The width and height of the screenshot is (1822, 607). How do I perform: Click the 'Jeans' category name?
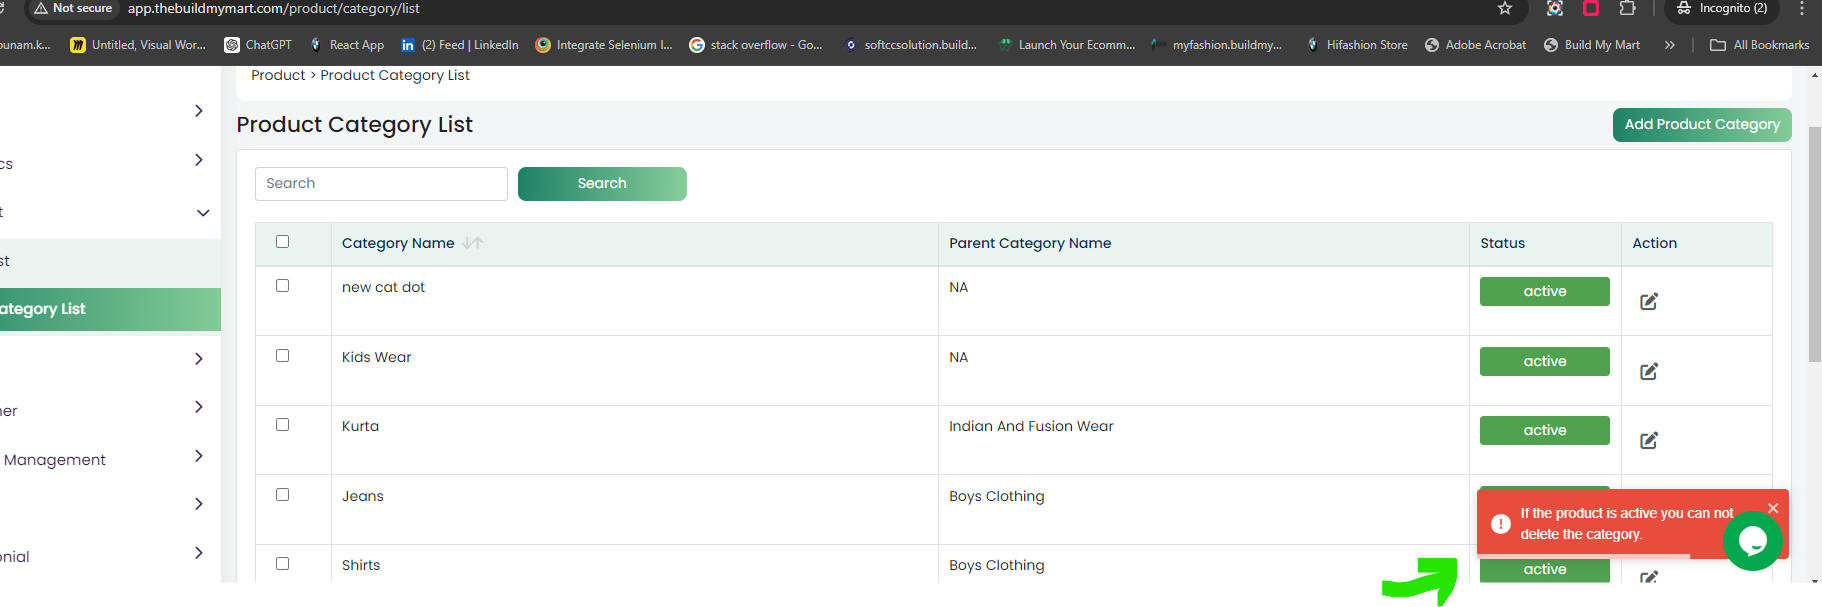pos(363,496)
